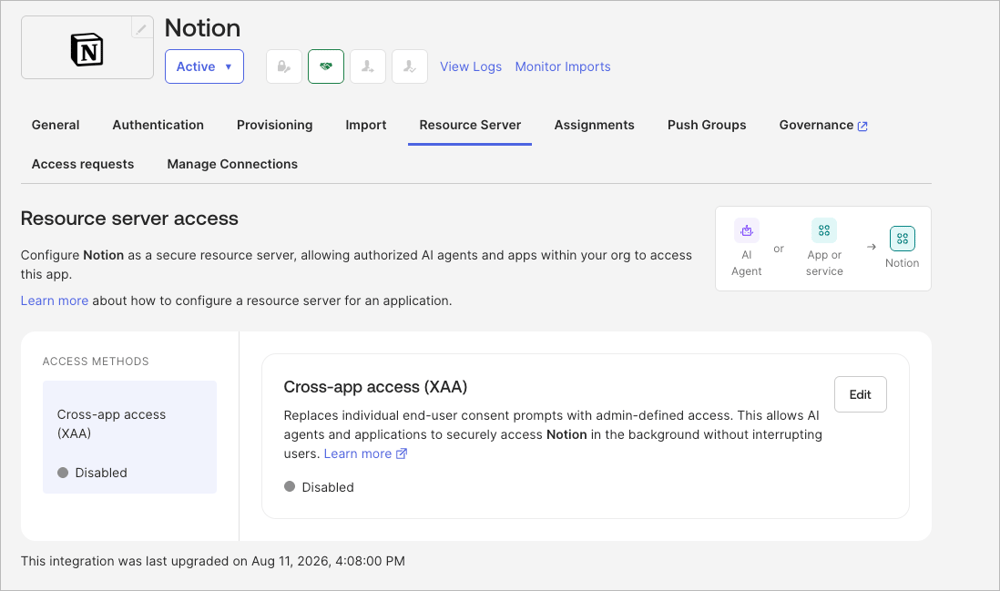Open the Assignments tab
The image size is (1000, 591).
[x=594, y=125]
